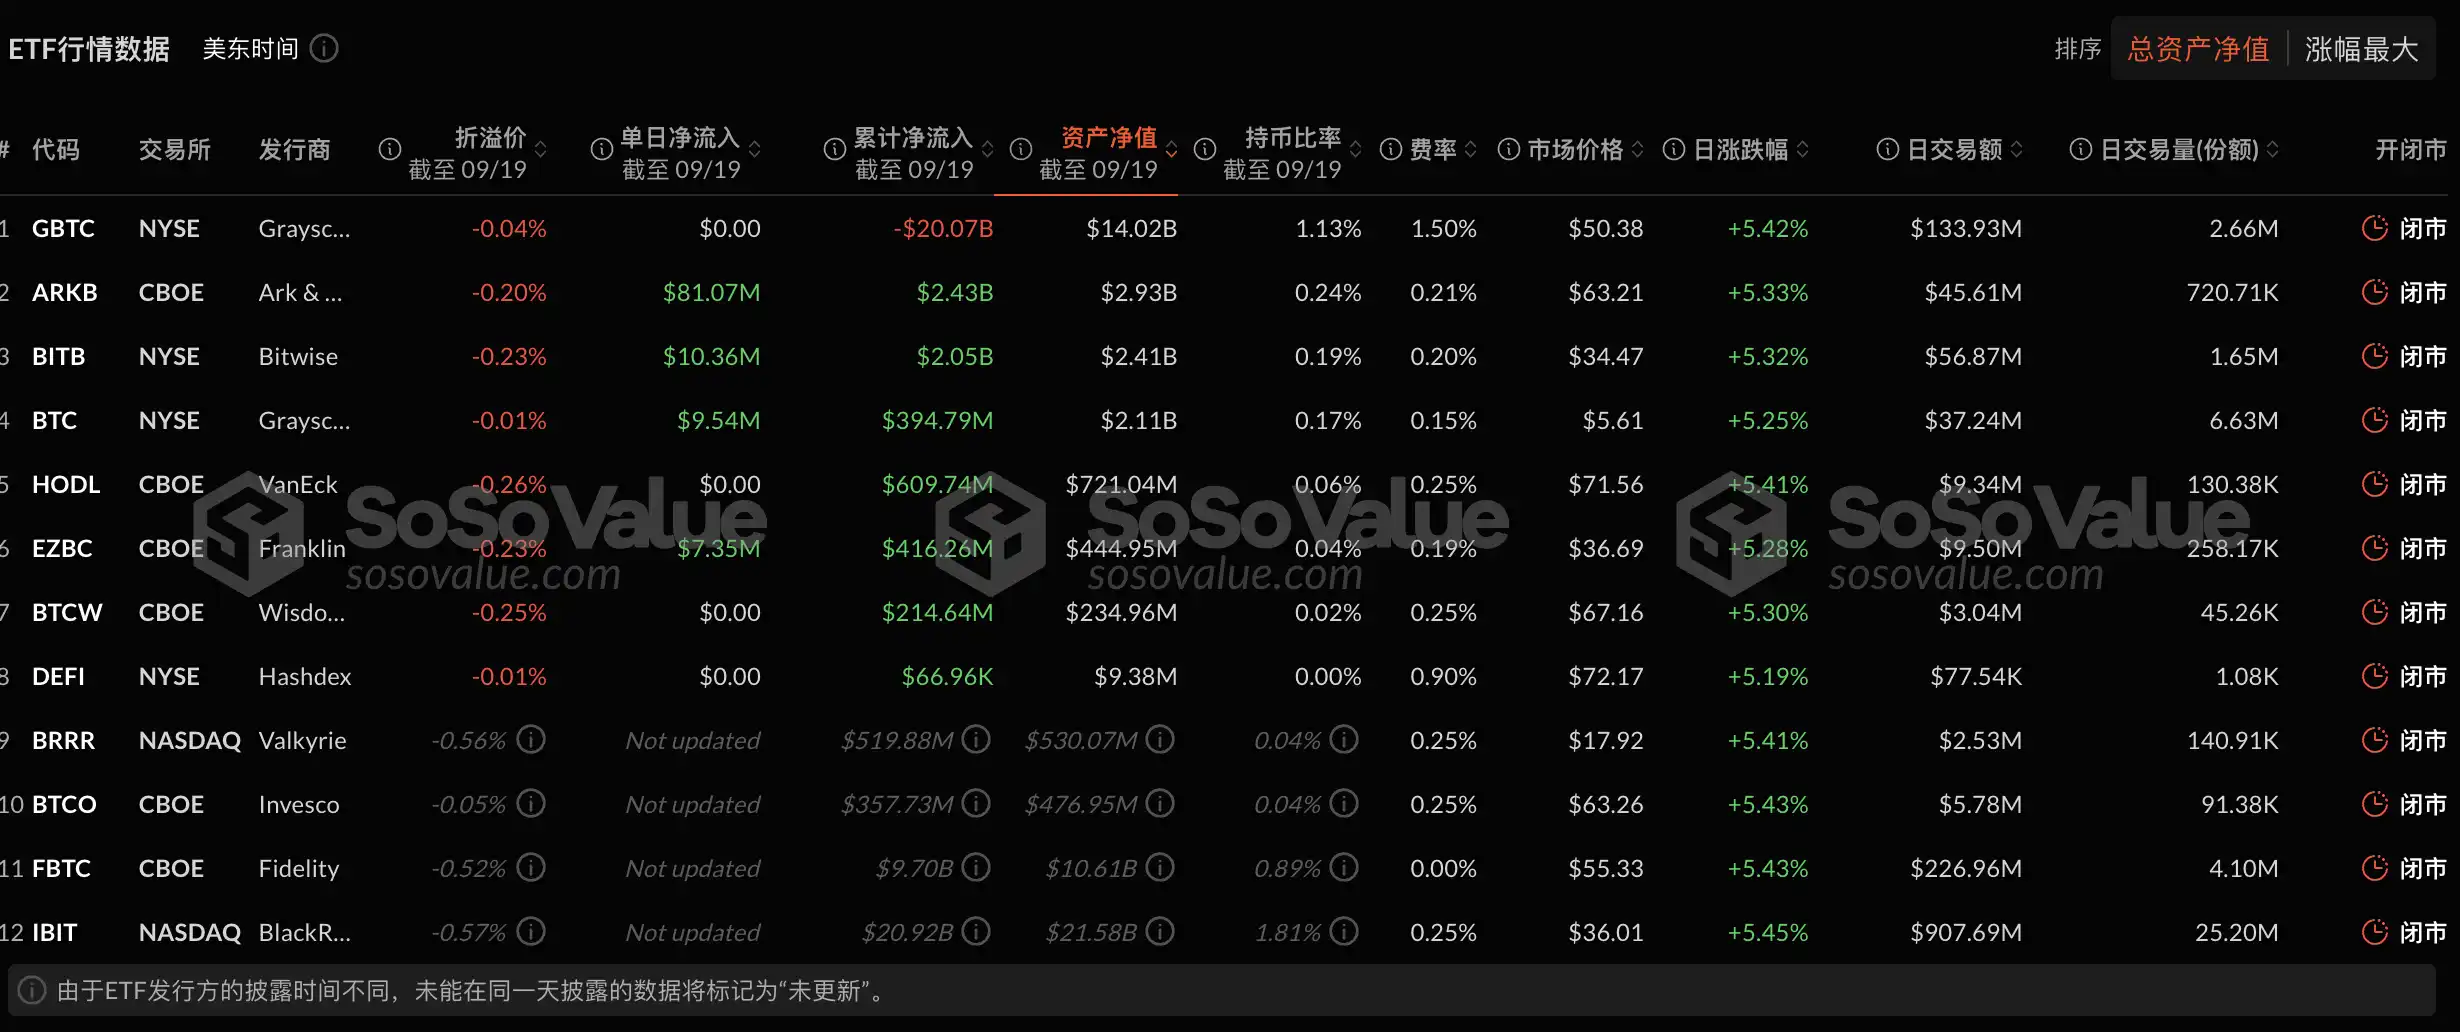The height and width of the screenshot is (1032, 2460).
Task: Click info icon next to FBTC's $9.70B inflow
Action: [976, 868]
